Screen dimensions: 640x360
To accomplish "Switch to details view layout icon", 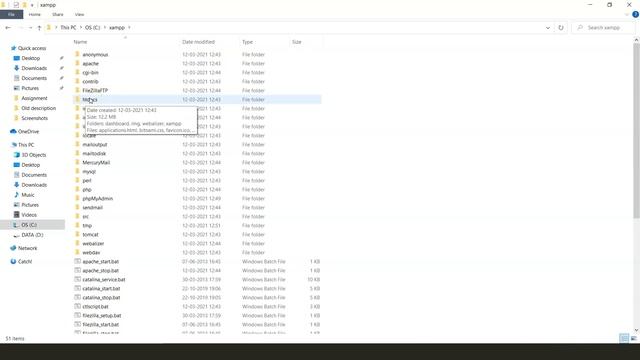I will click(624, 338).
